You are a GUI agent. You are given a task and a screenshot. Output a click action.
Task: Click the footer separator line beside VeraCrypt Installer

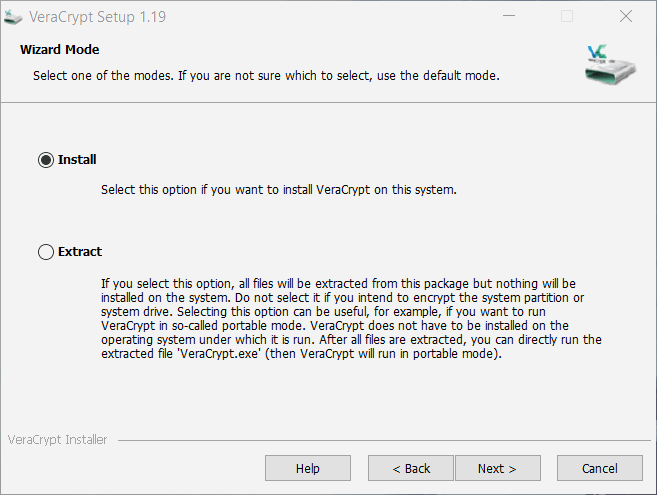pos(380,440)
